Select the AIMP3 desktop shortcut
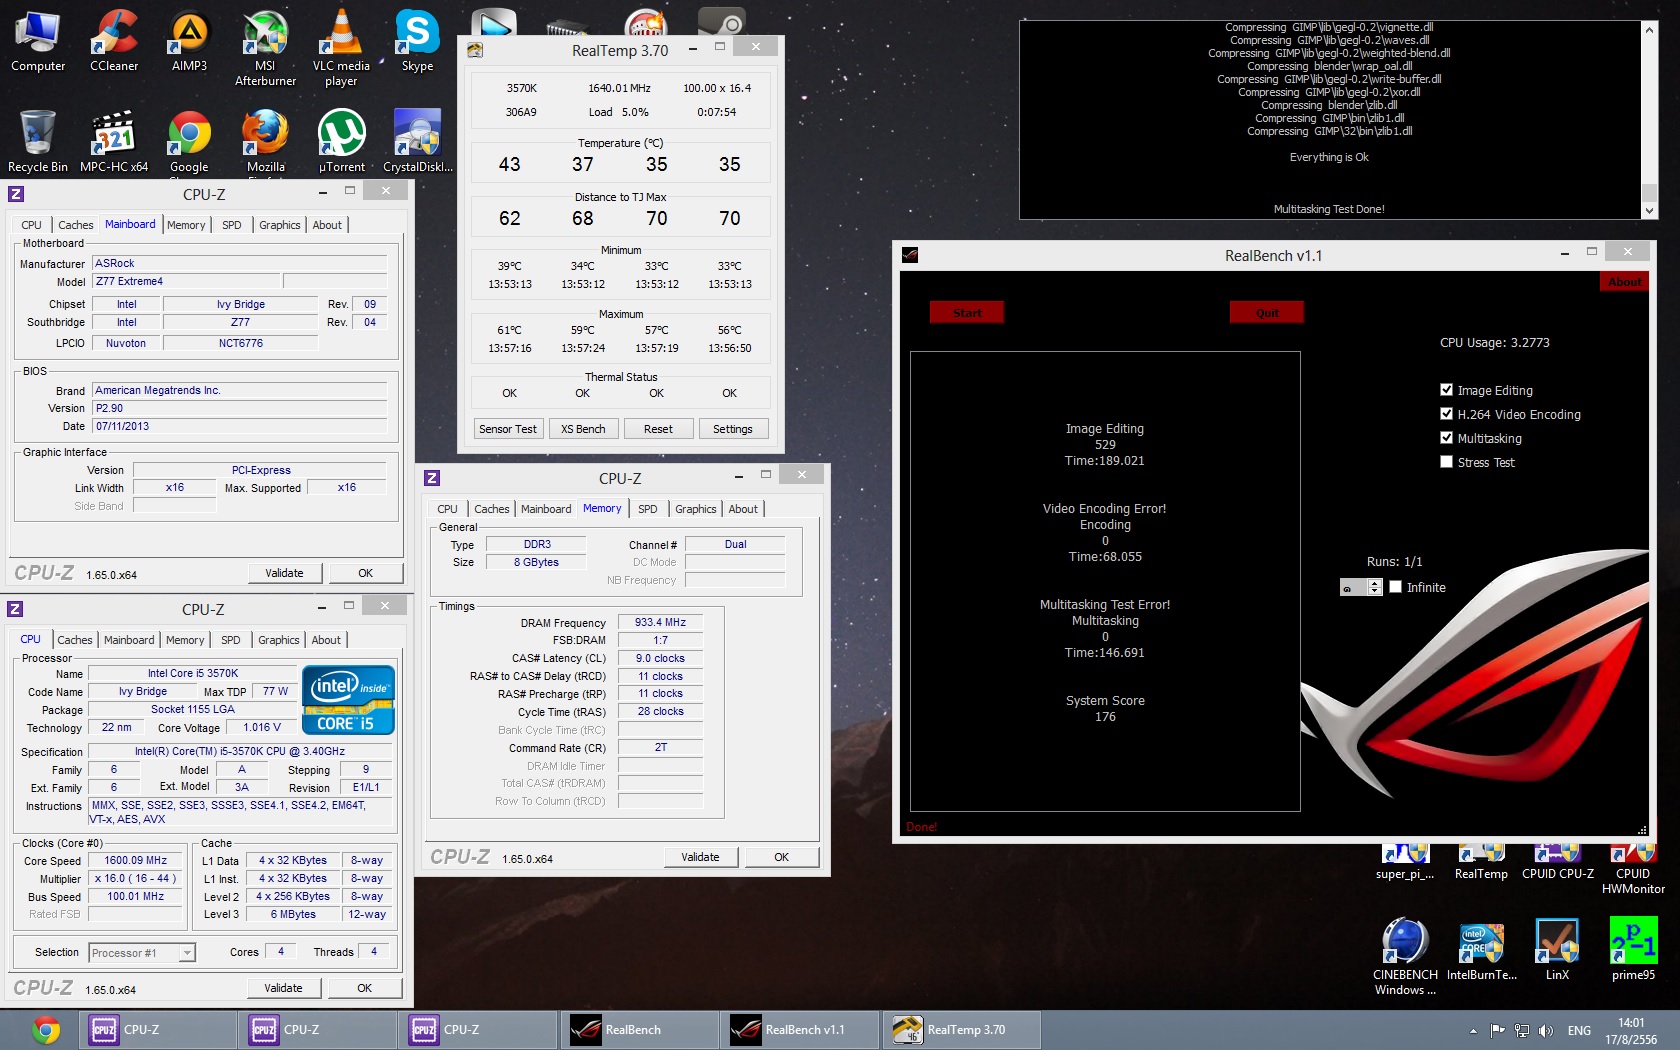 [x=189, y=42]
